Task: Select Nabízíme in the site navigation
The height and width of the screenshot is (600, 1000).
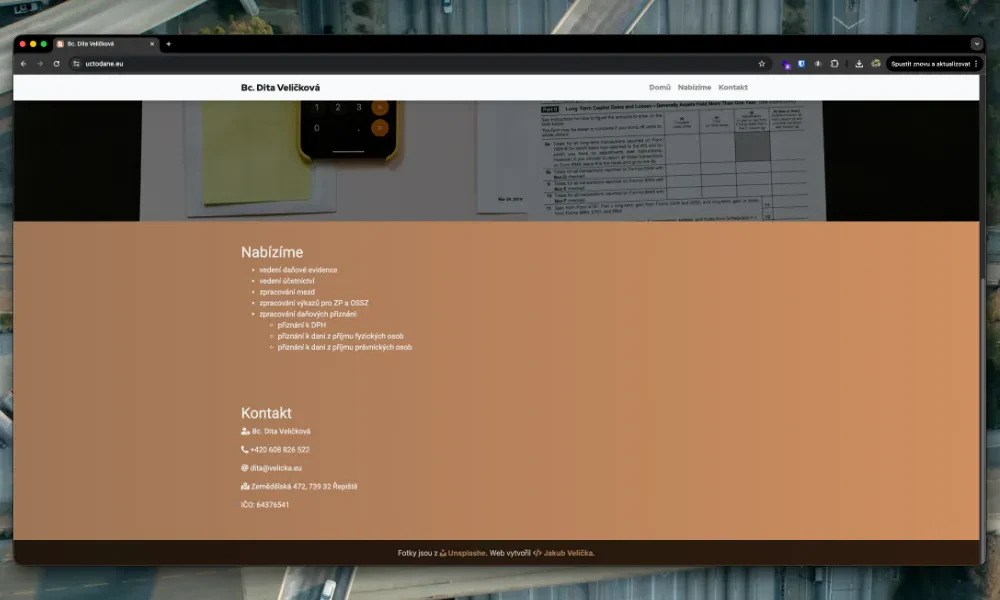Action: pos(694,88)
